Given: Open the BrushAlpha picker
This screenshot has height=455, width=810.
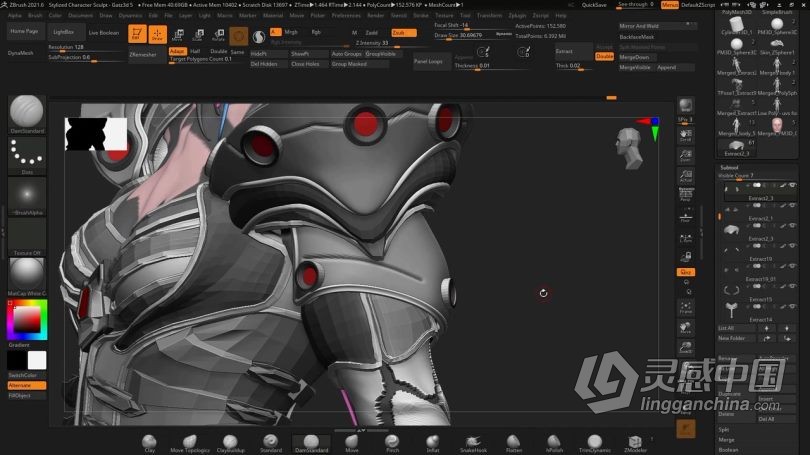Looking at the screenshot, I should [x=27, y=197].
